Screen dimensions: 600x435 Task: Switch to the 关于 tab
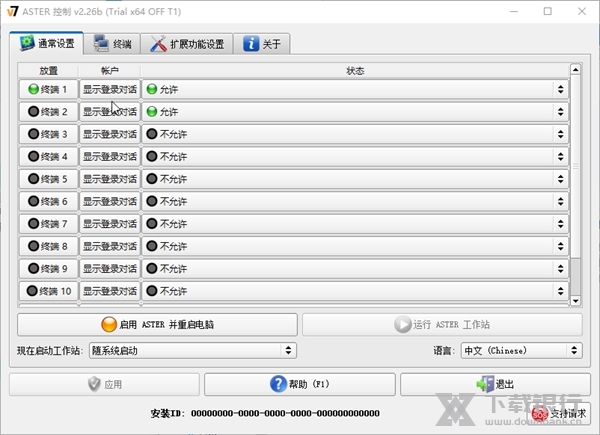(262, 44)
